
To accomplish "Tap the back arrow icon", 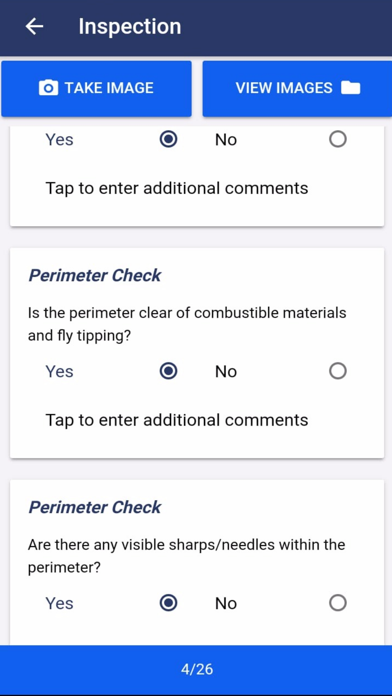I will (x=34, y=27).
